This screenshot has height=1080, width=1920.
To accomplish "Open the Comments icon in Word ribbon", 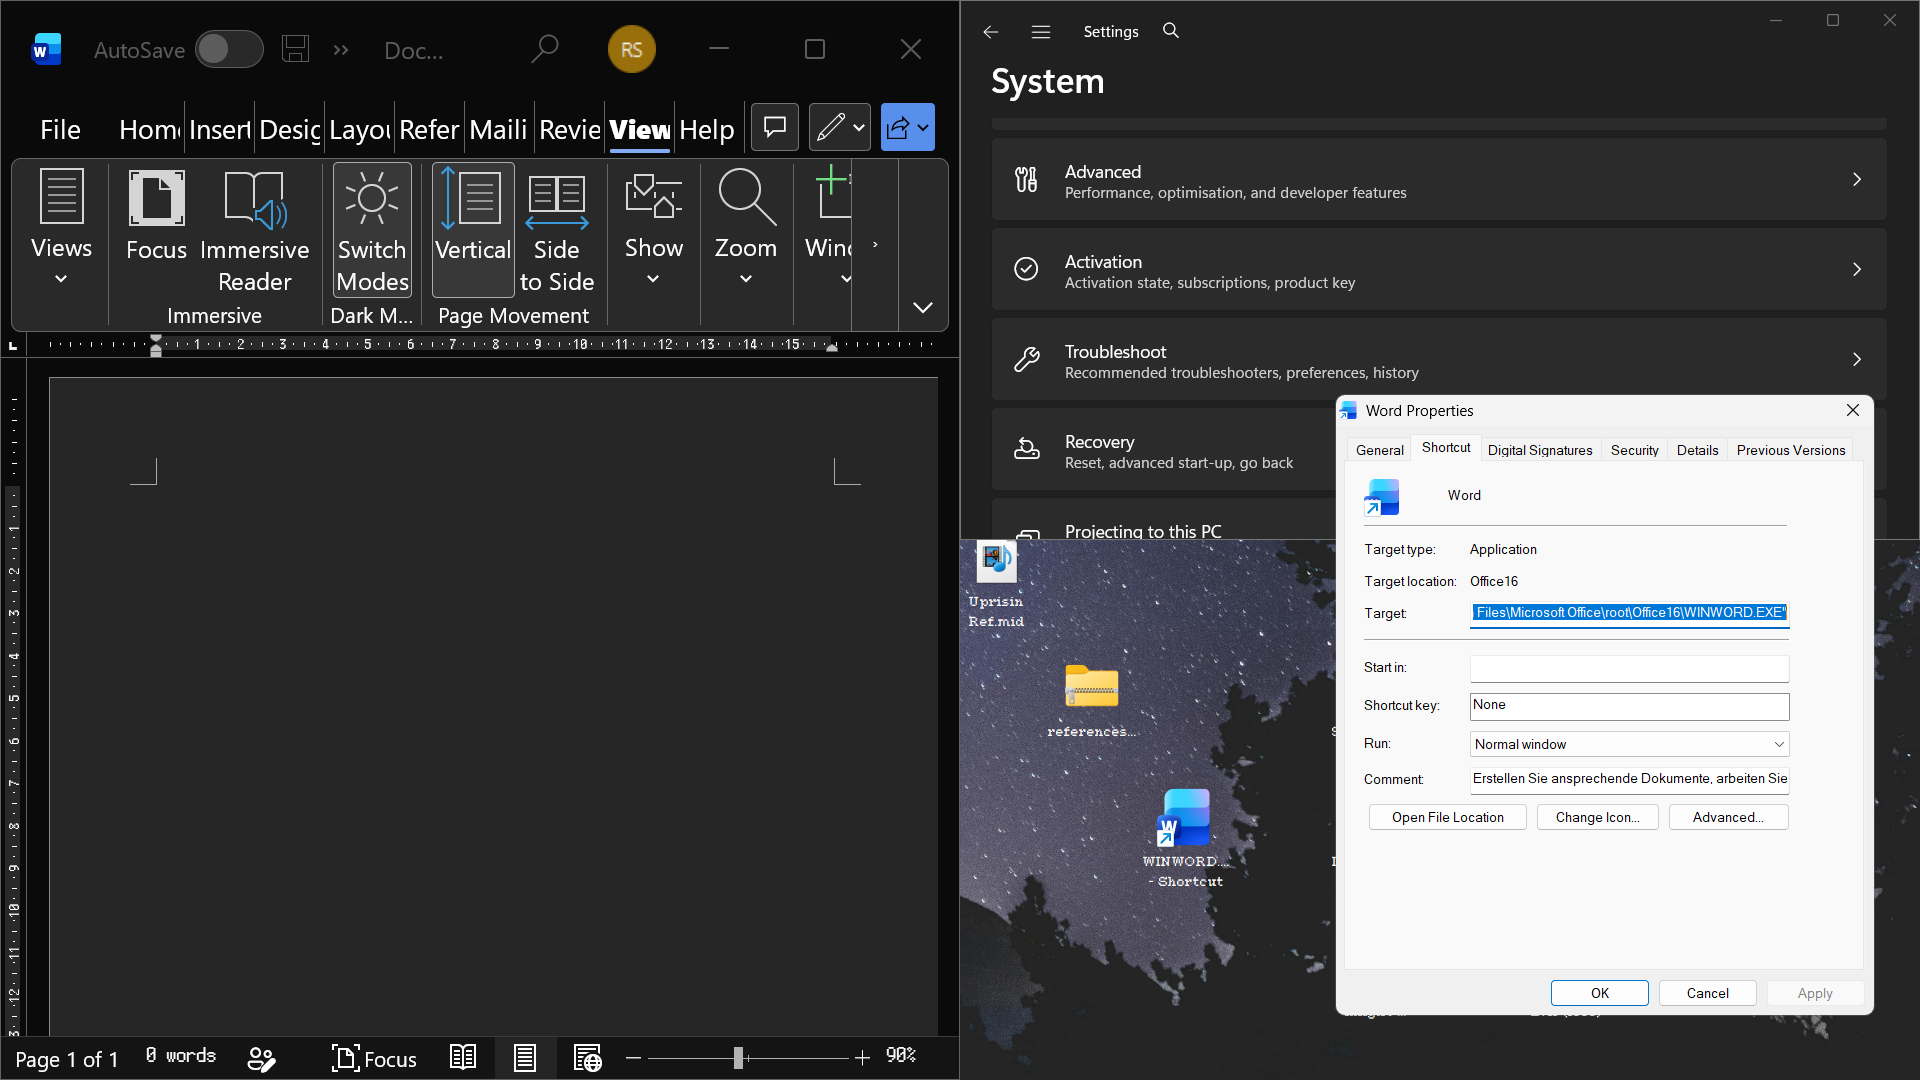I will [774, 128].
